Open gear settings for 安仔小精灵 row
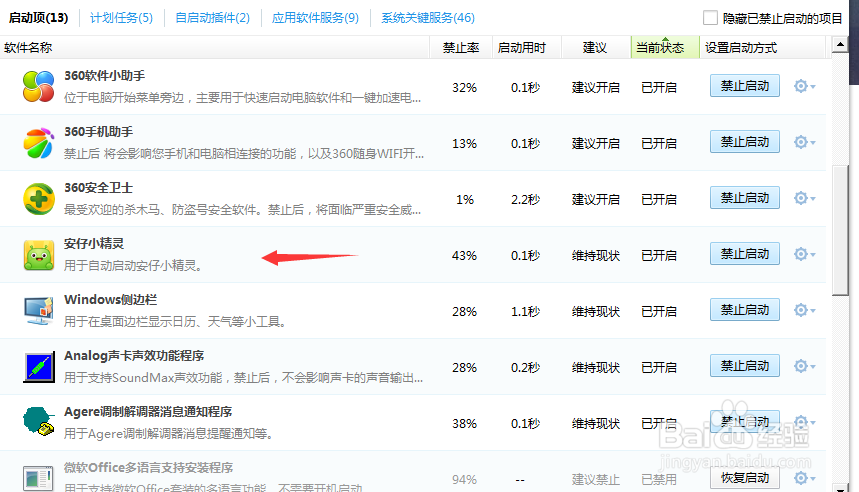859x492 pixels. 804,254
